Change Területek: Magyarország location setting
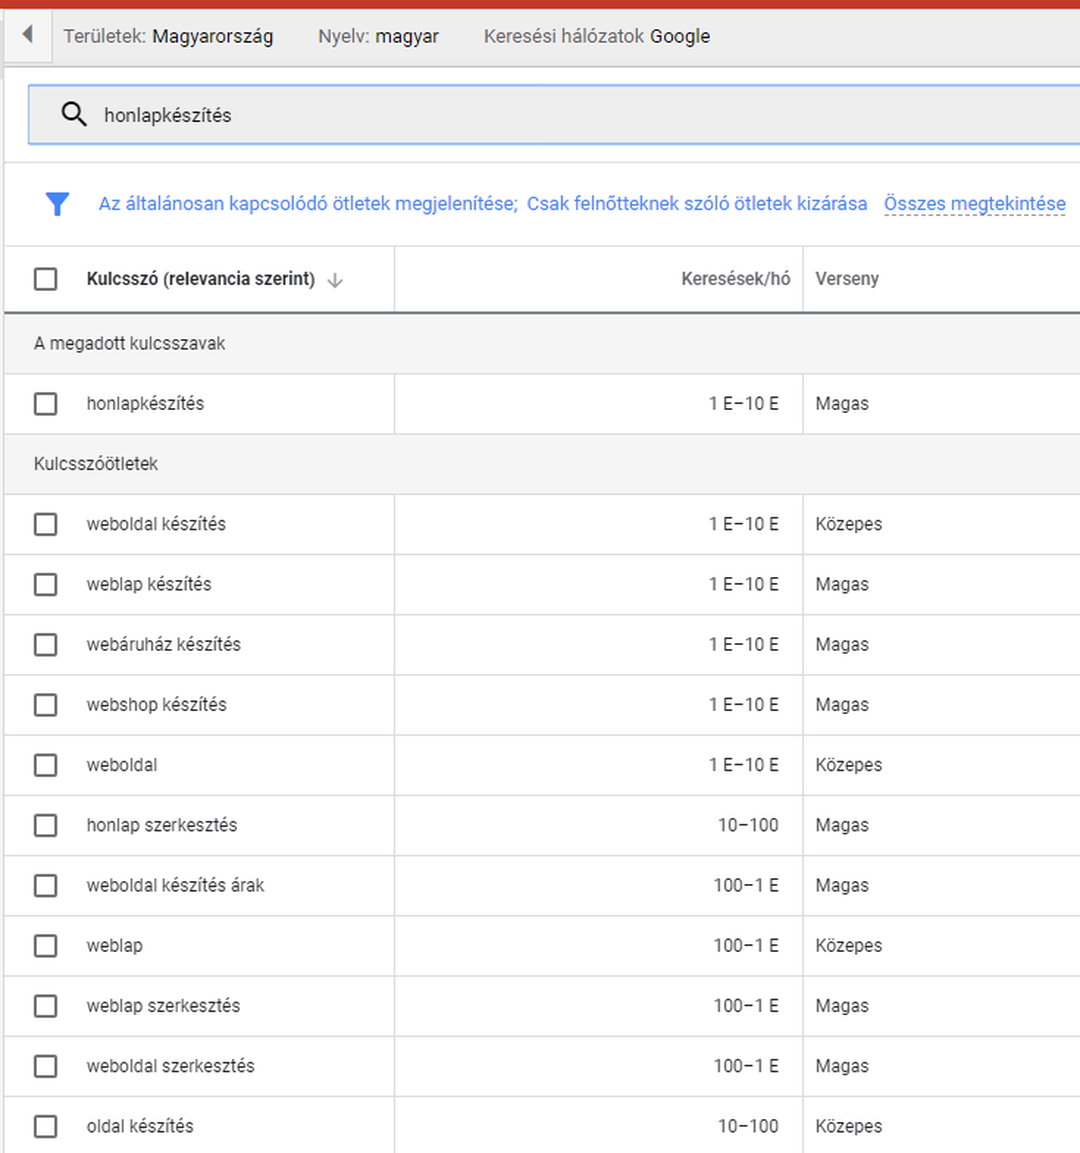The height and width of the screenshot is (1153, 1080). tap(168, 36)
